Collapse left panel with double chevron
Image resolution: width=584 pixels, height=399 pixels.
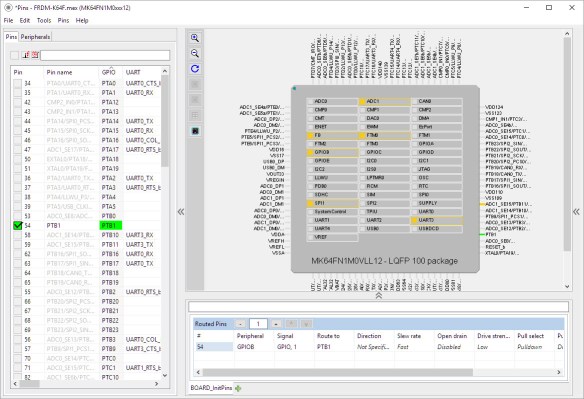pos(181,212)
